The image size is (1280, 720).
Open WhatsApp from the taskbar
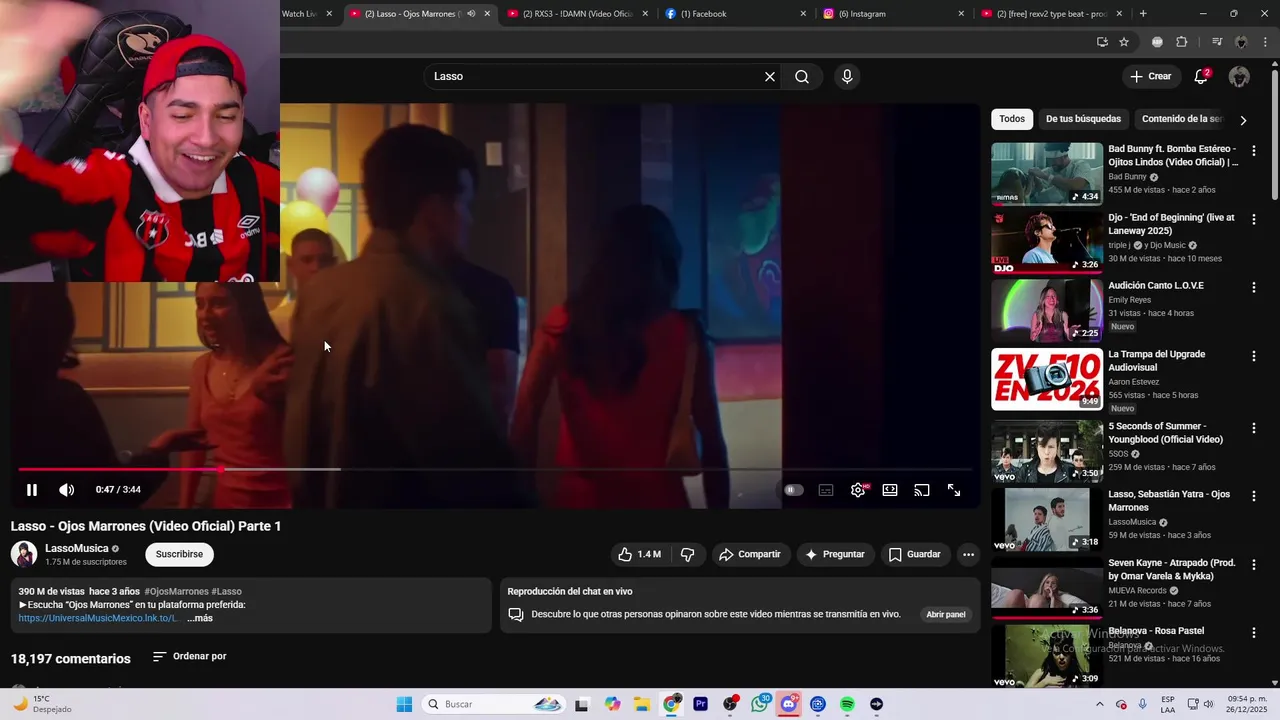760,704
